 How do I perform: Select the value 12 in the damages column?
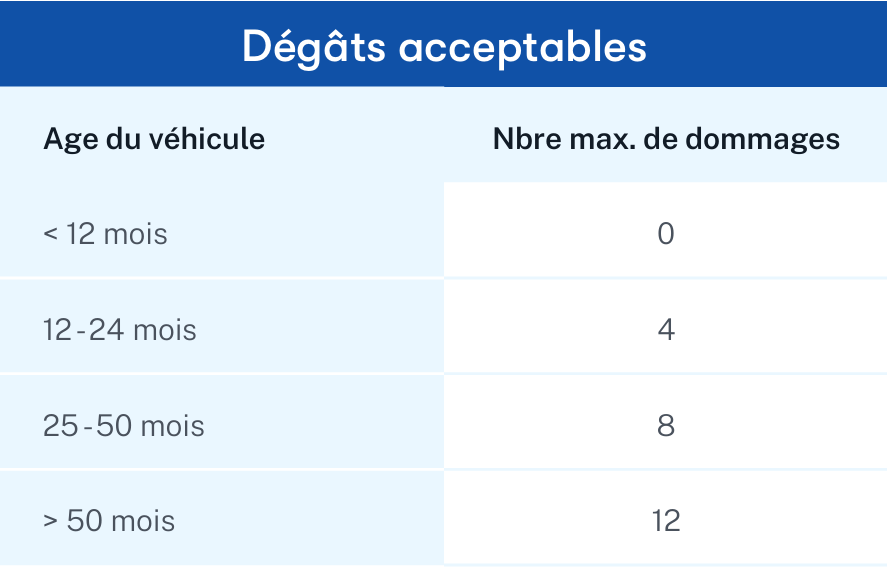[x=666, y=521]
